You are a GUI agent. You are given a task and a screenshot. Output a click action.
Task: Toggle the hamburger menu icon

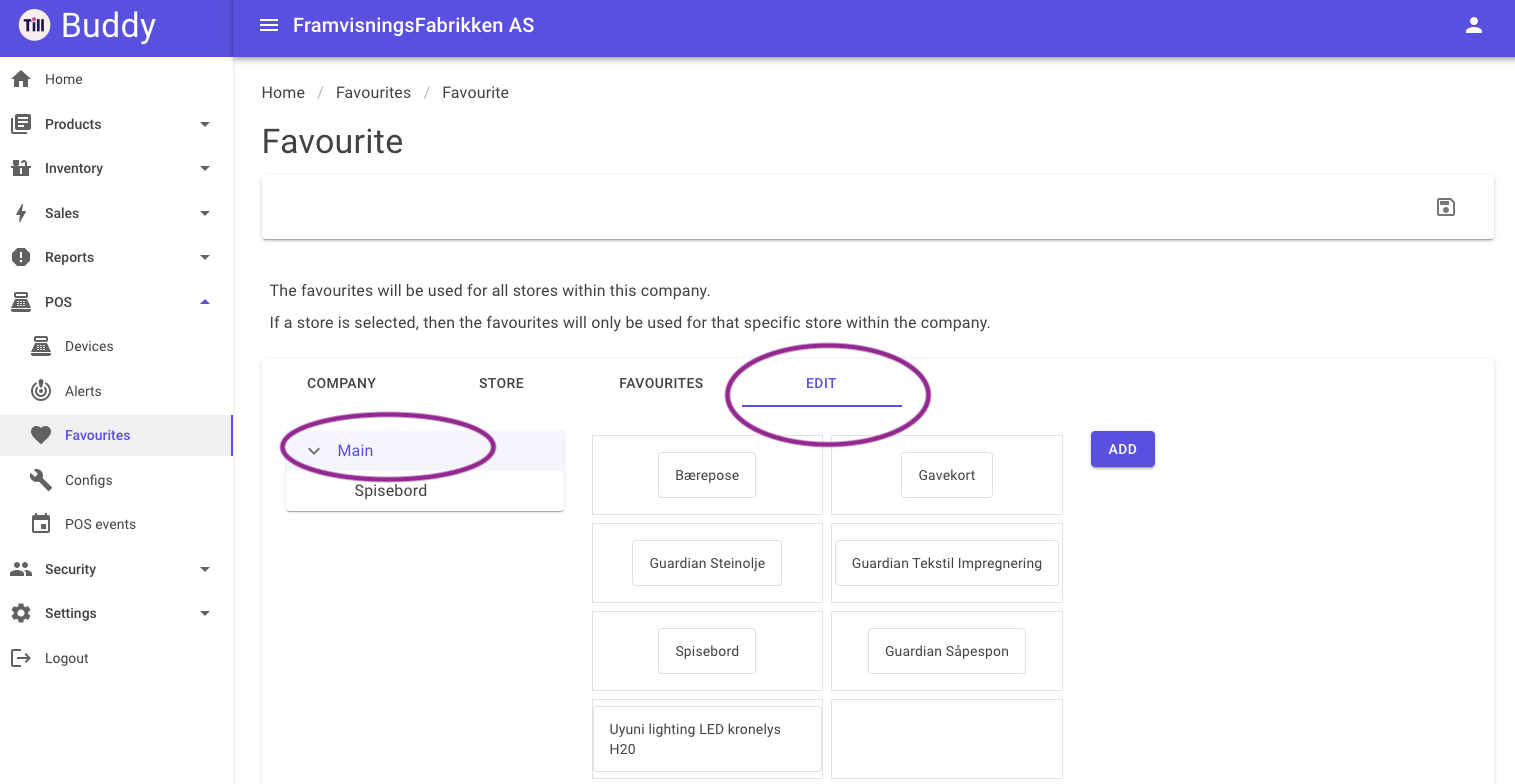point(269,26)
